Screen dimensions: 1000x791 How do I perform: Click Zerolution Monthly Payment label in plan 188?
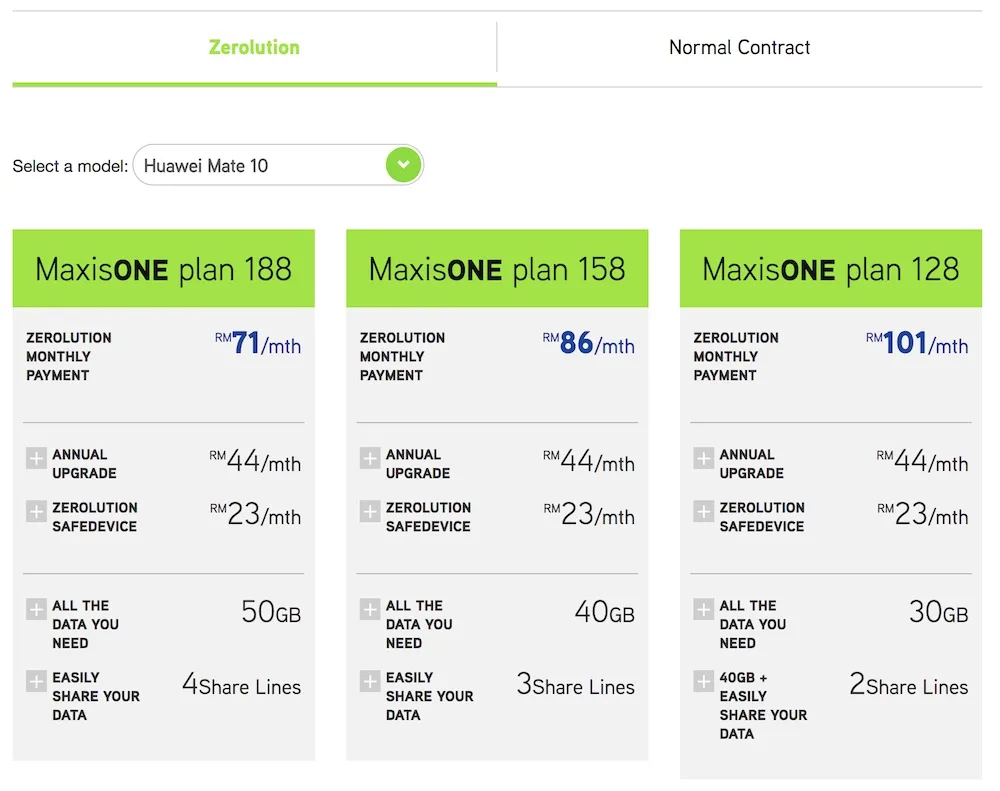69,357
